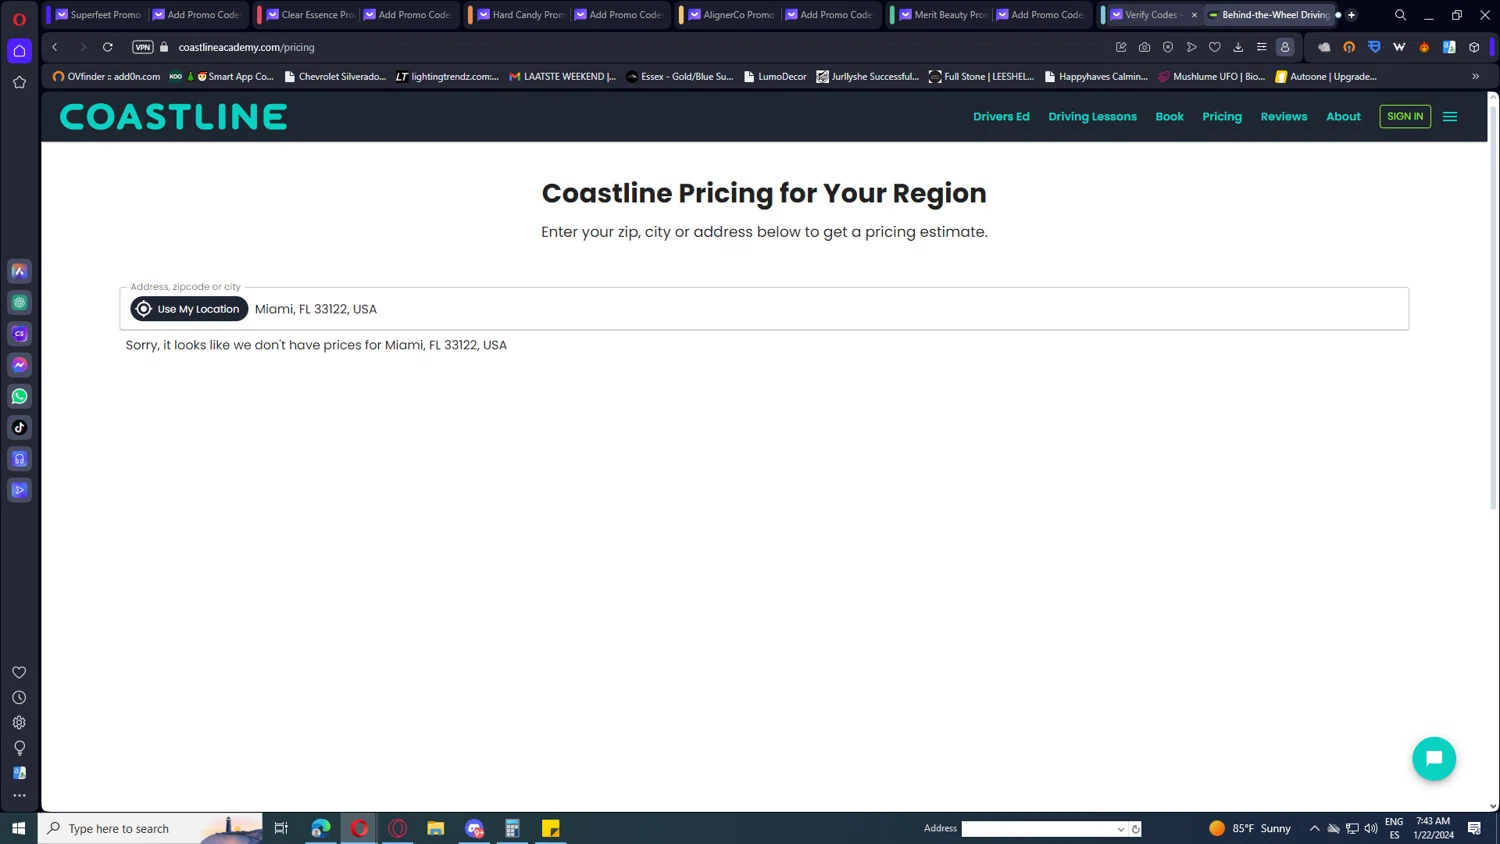Open the sidebar lightbulb icon
Viewport: 1500px width, 844px height.
coord(19,748)
